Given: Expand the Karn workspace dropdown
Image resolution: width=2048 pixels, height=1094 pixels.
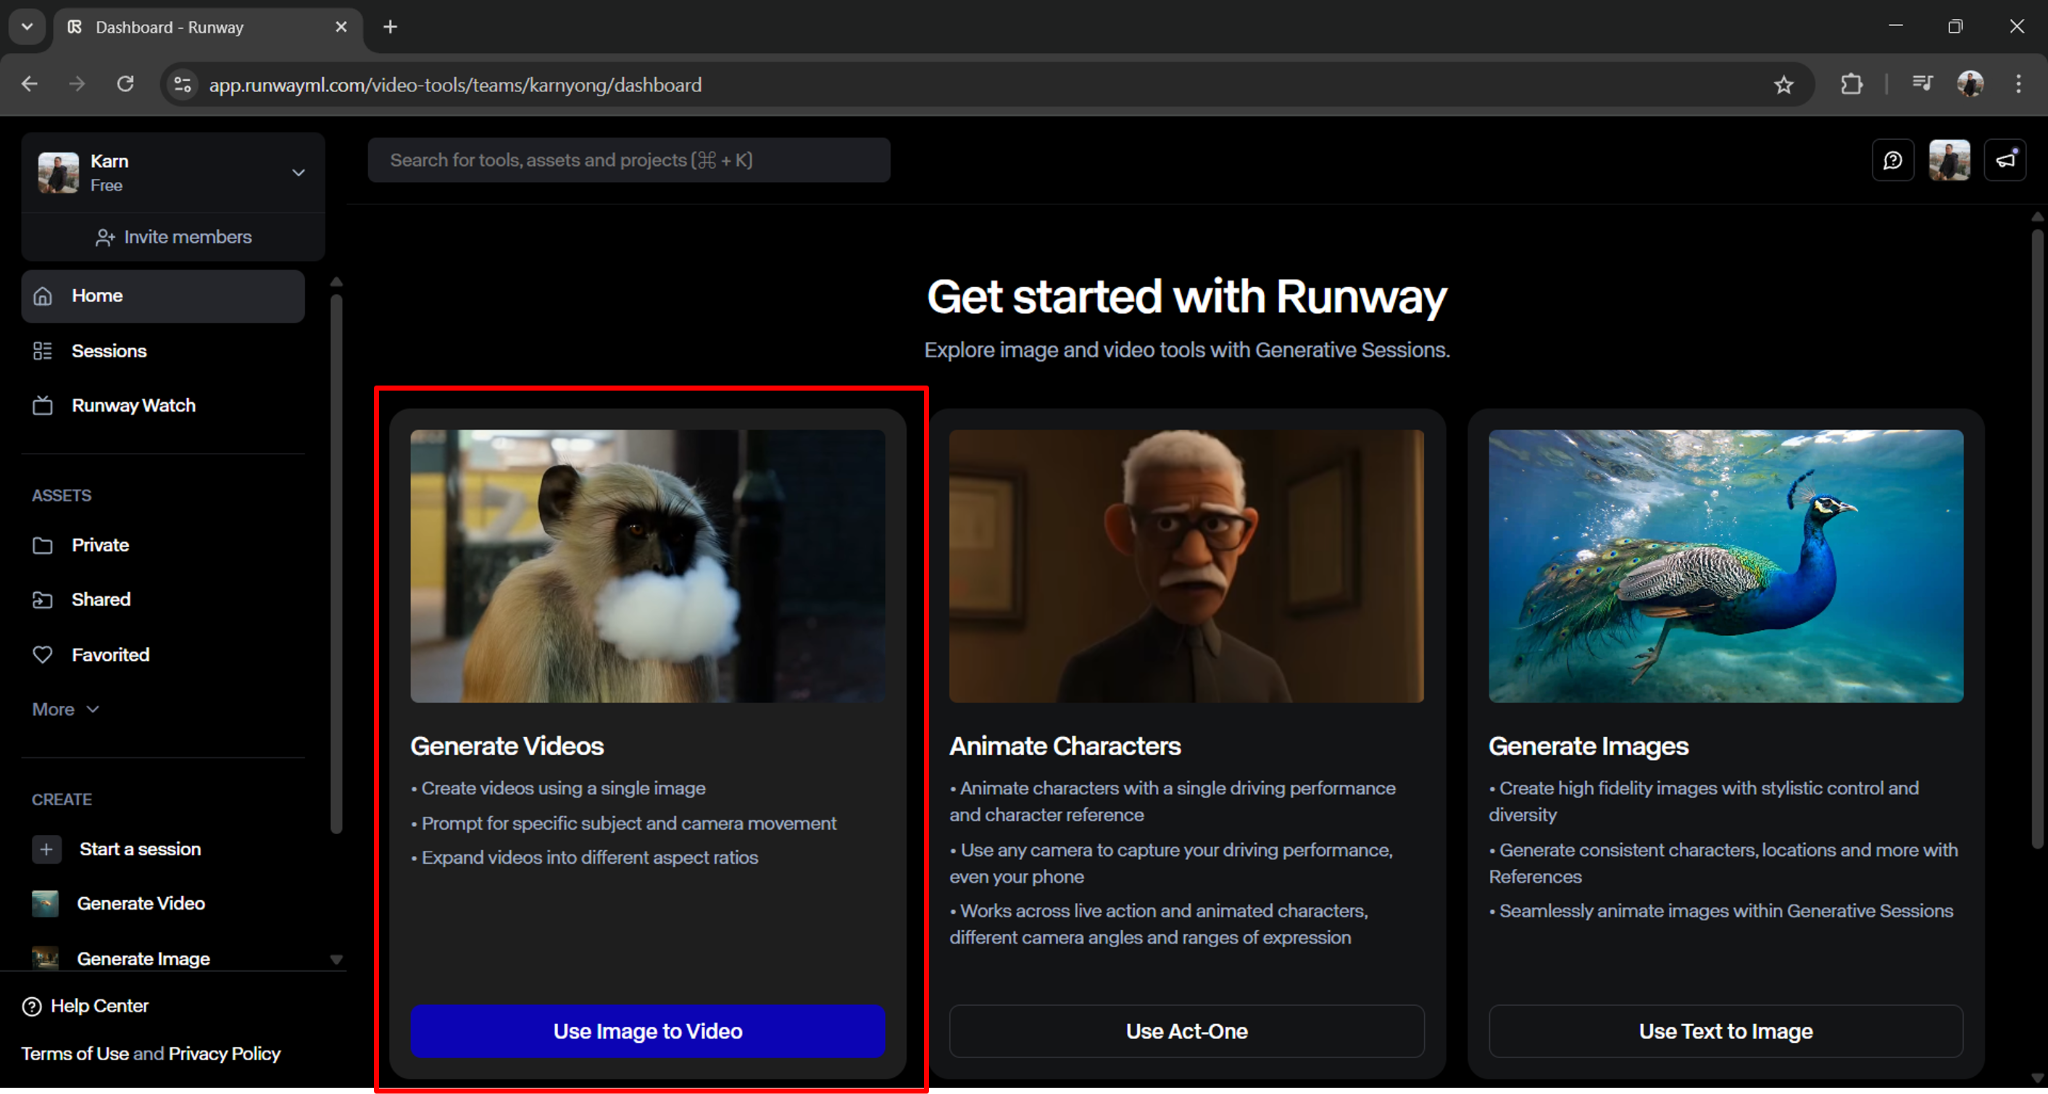Looking at the screenshot, I should [298, 173].
